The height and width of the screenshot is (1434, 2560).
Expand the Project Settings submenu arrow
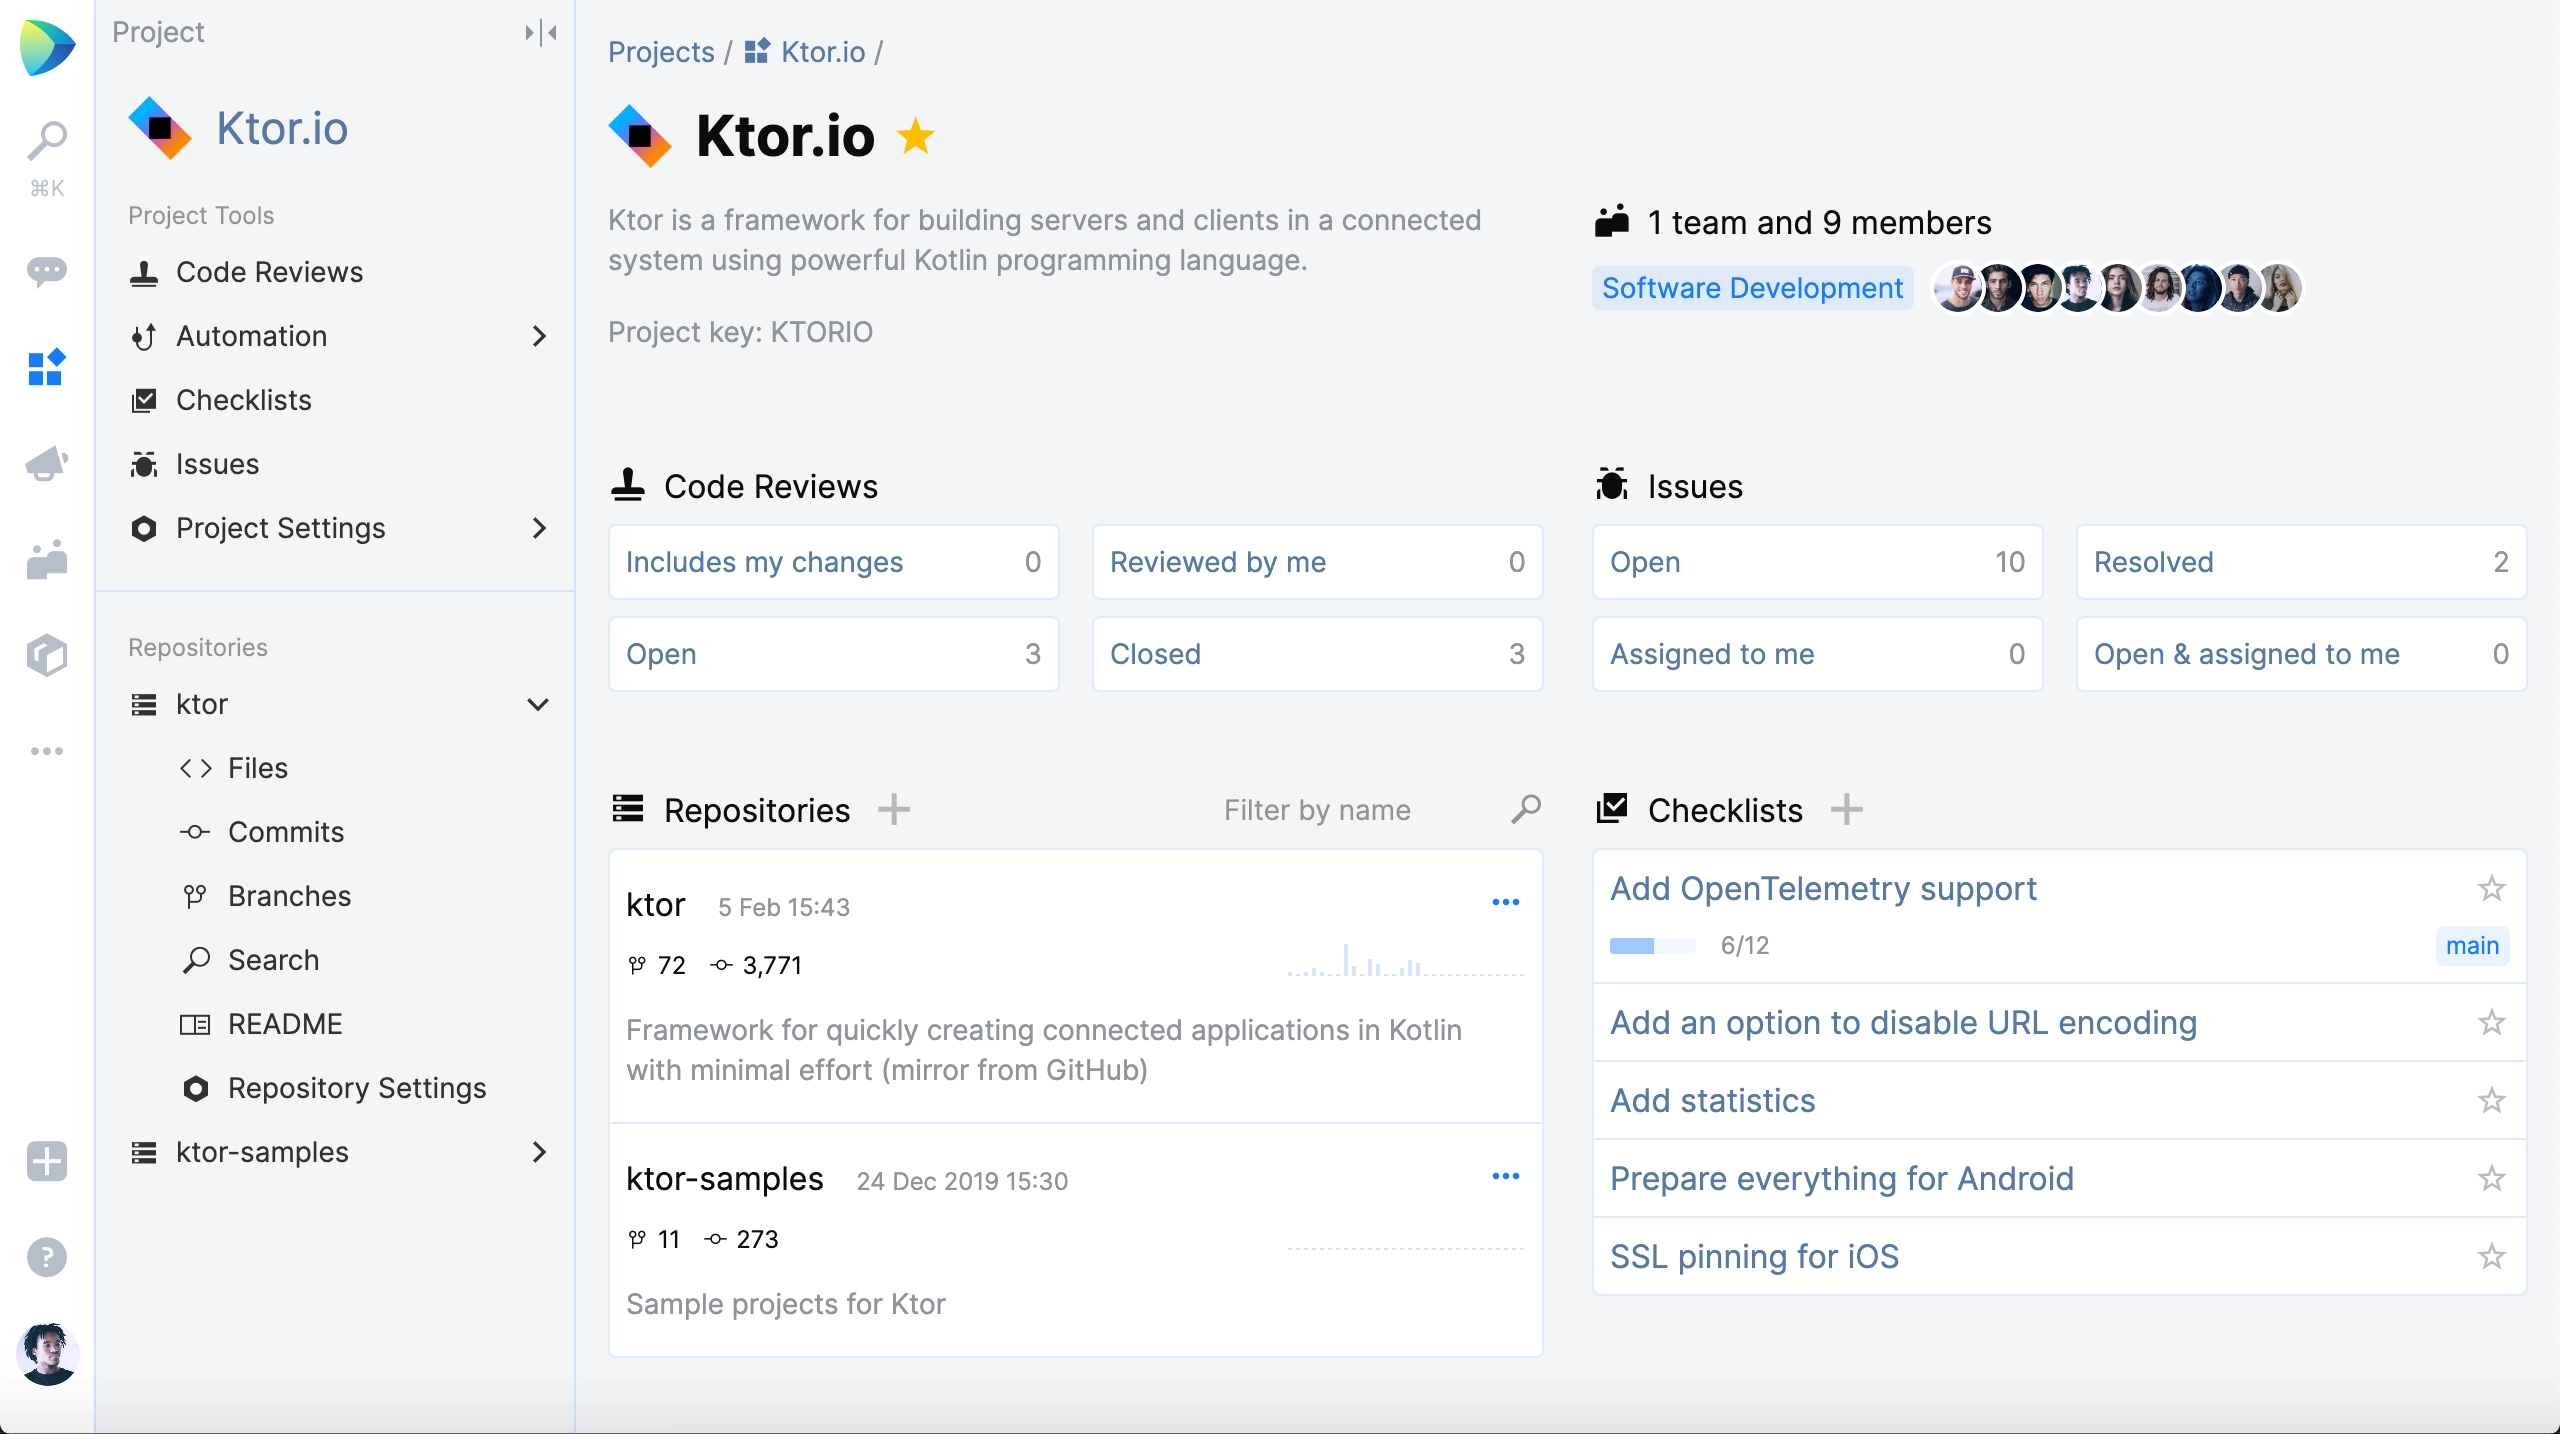tap(539, 528)
